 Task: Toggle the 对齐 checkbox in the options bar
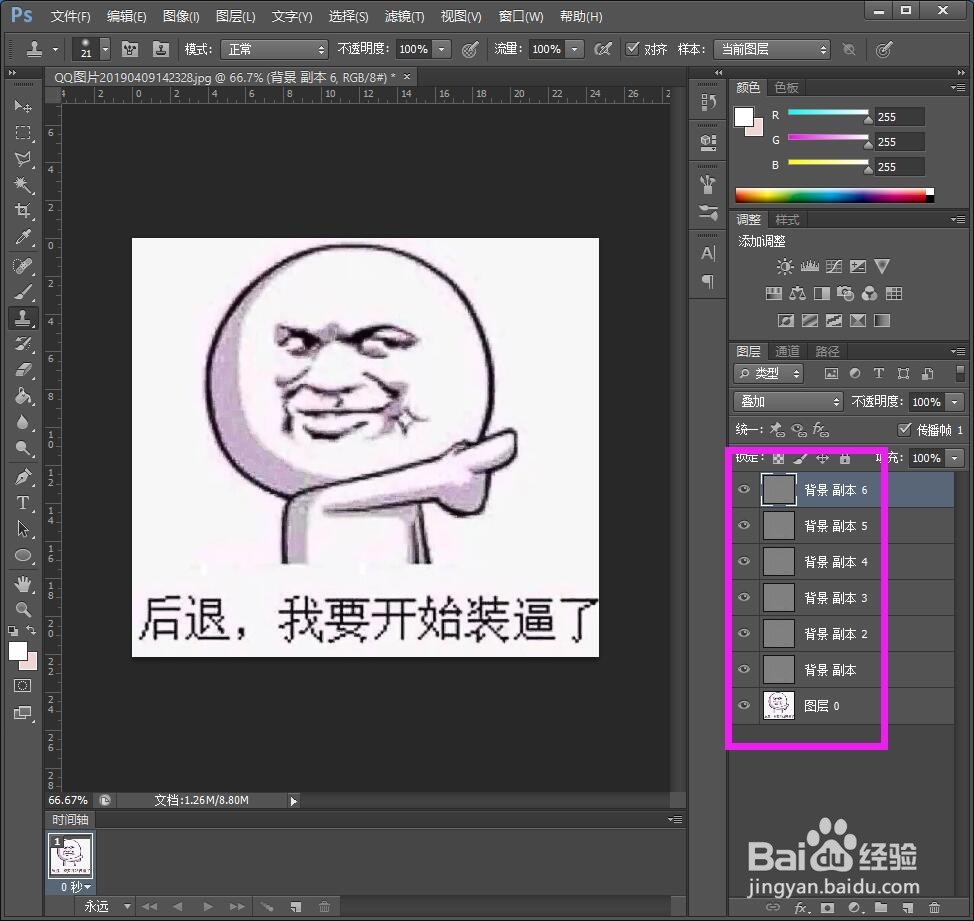click(633, 49)
